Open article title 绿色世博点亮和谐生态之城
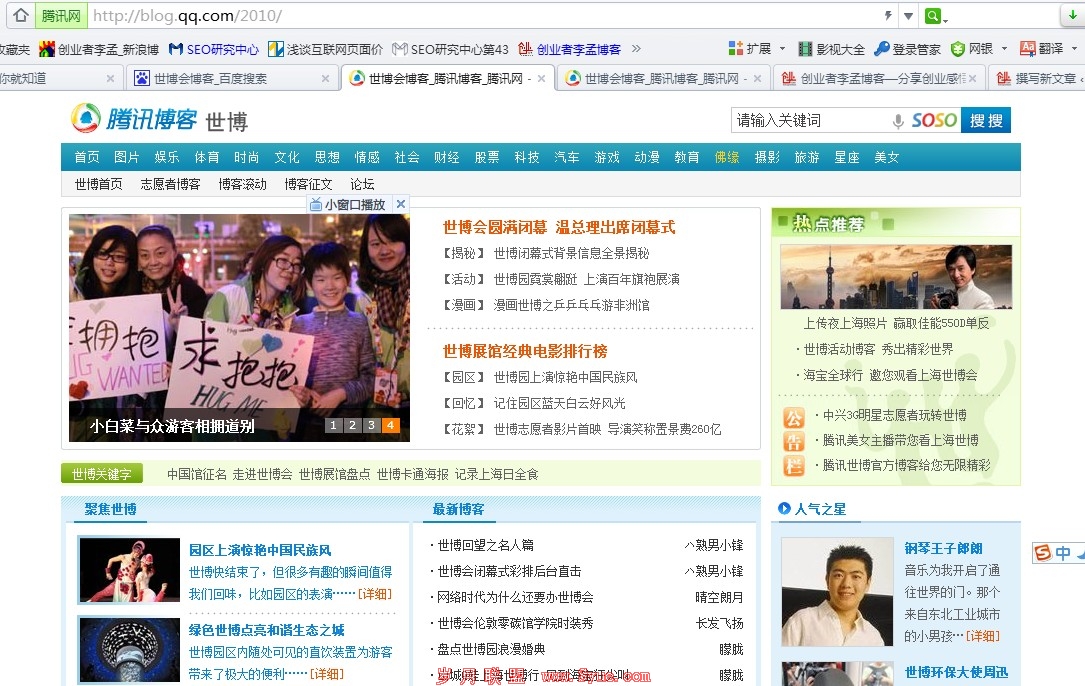 pos(266,630)
